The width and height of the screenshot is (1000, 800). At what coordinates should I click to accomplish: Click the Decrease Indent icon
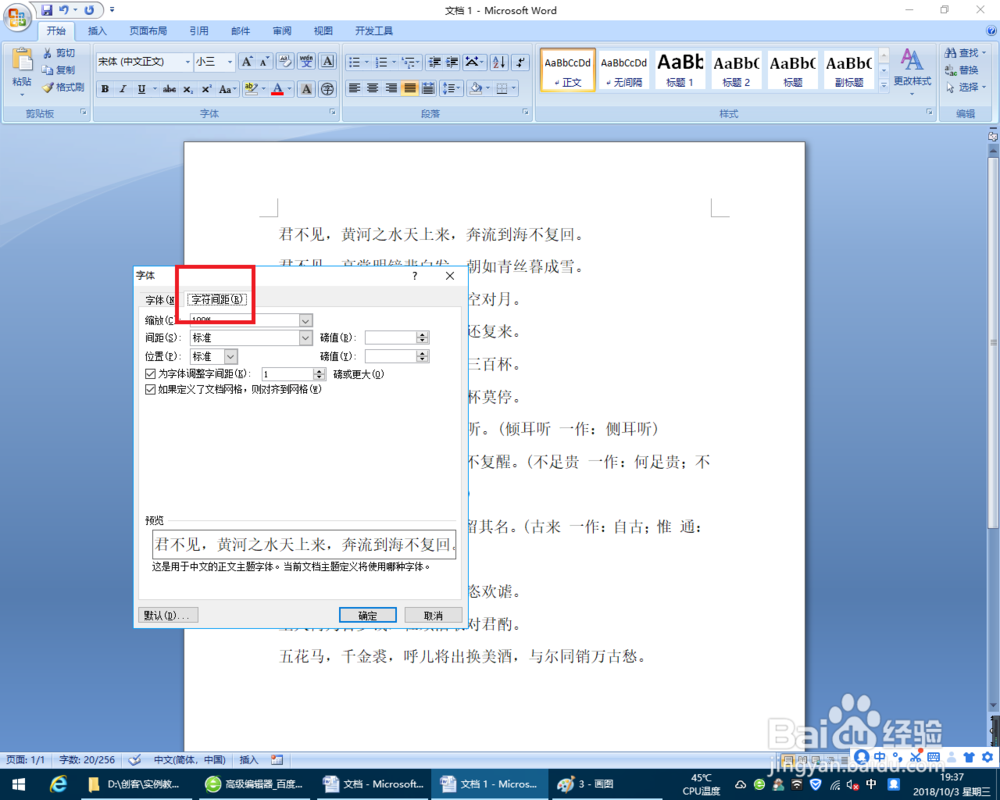(434, 62)
